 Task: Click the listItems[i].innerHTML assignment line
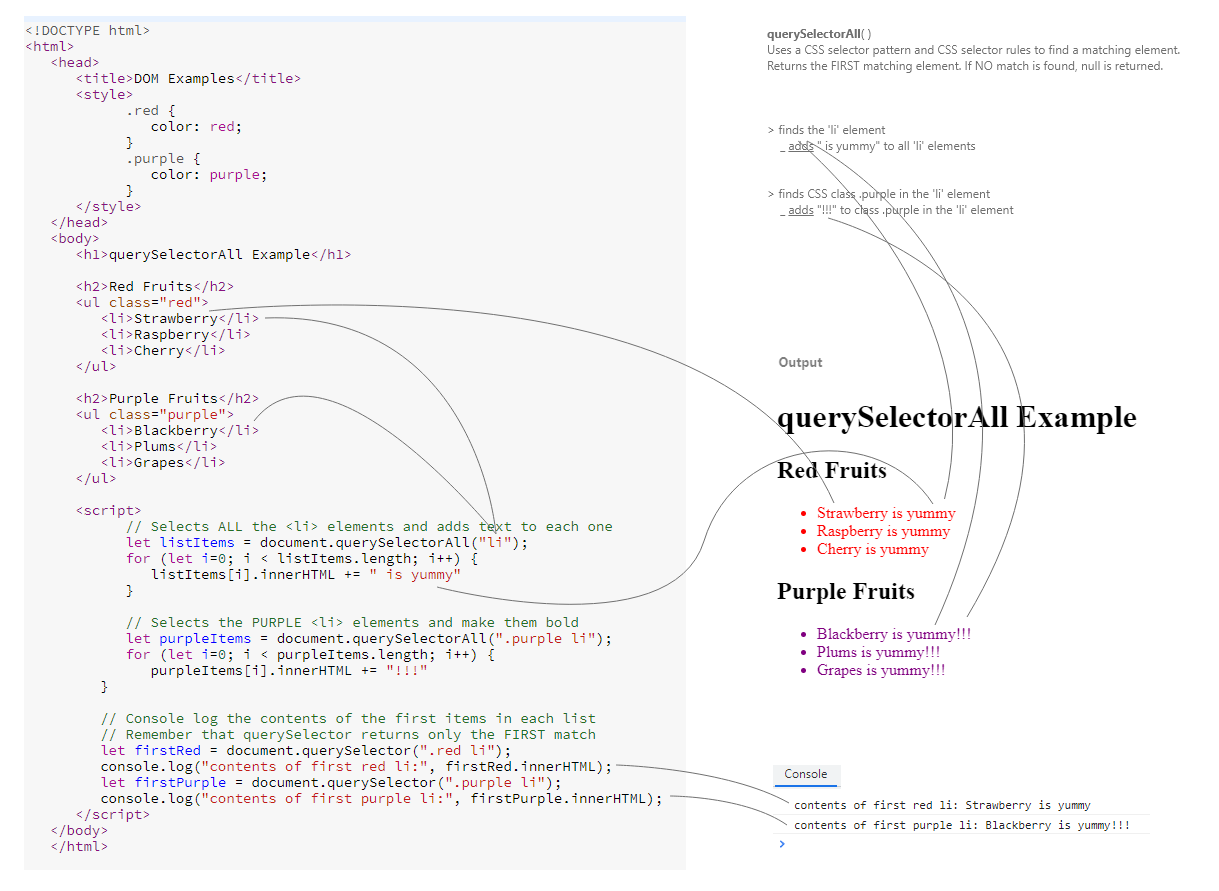pos(306,574)
